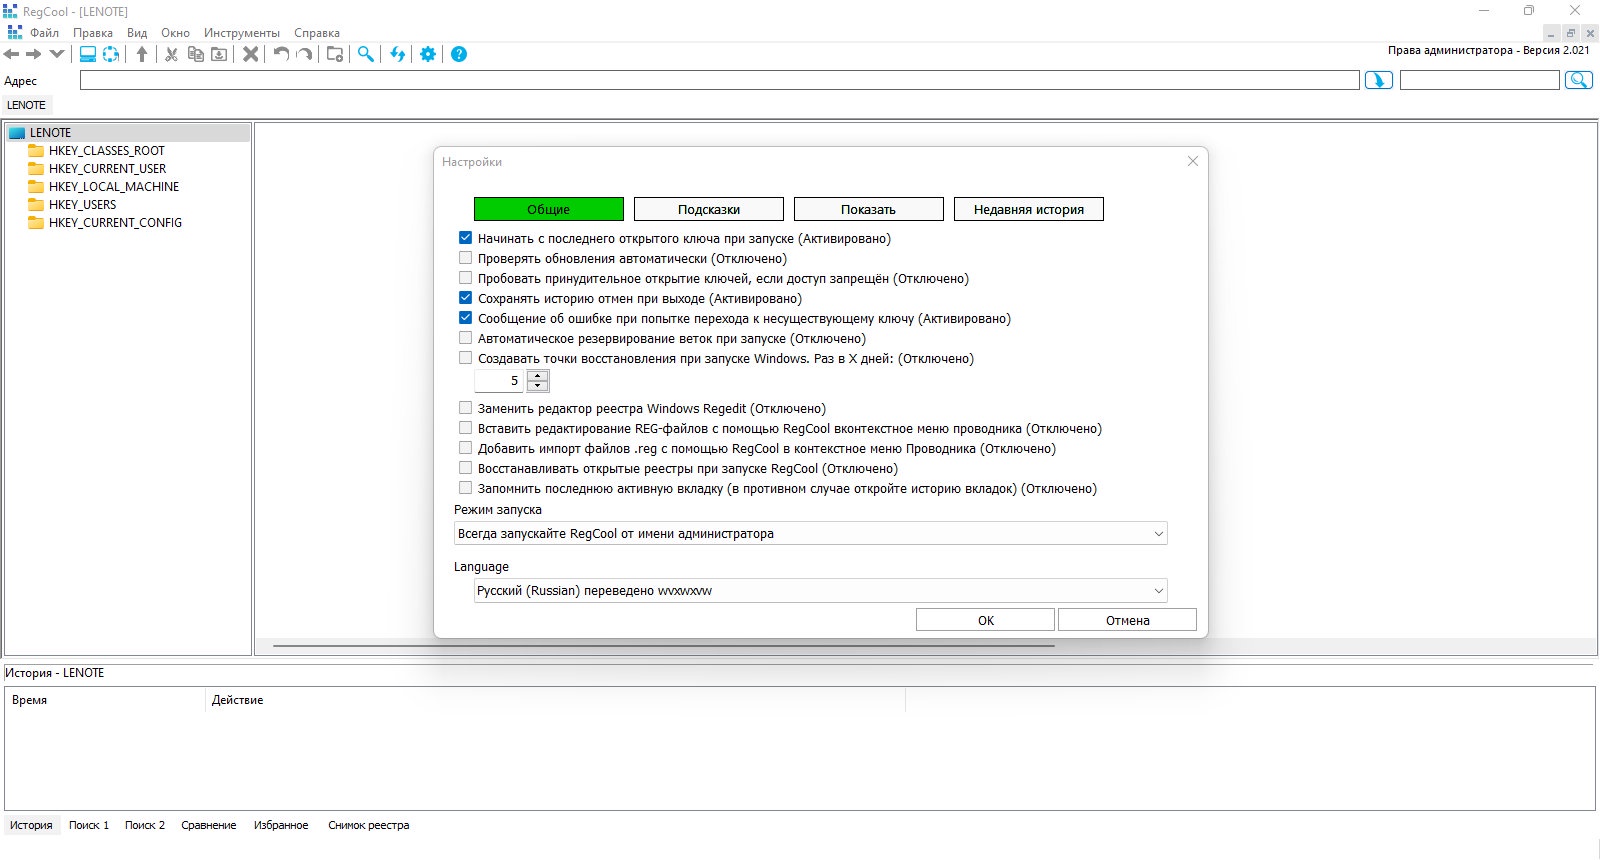Screen dimensions: 1600x860
Task: Click the Адрес address input field
Action: pos(720,80)
